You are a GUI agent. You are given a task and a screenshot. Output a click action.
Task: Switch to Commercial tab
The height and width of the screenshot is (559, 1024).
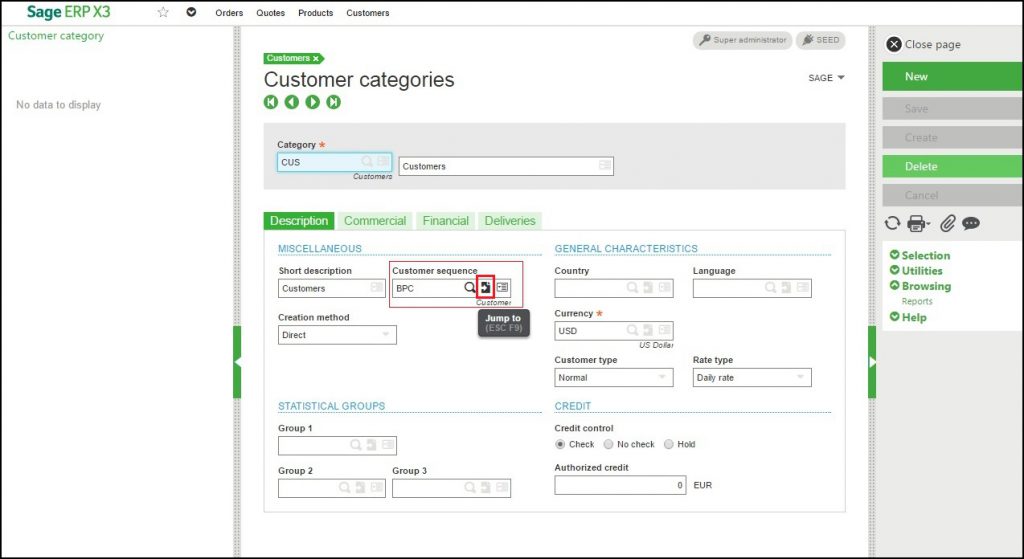[x=375, y=221]
